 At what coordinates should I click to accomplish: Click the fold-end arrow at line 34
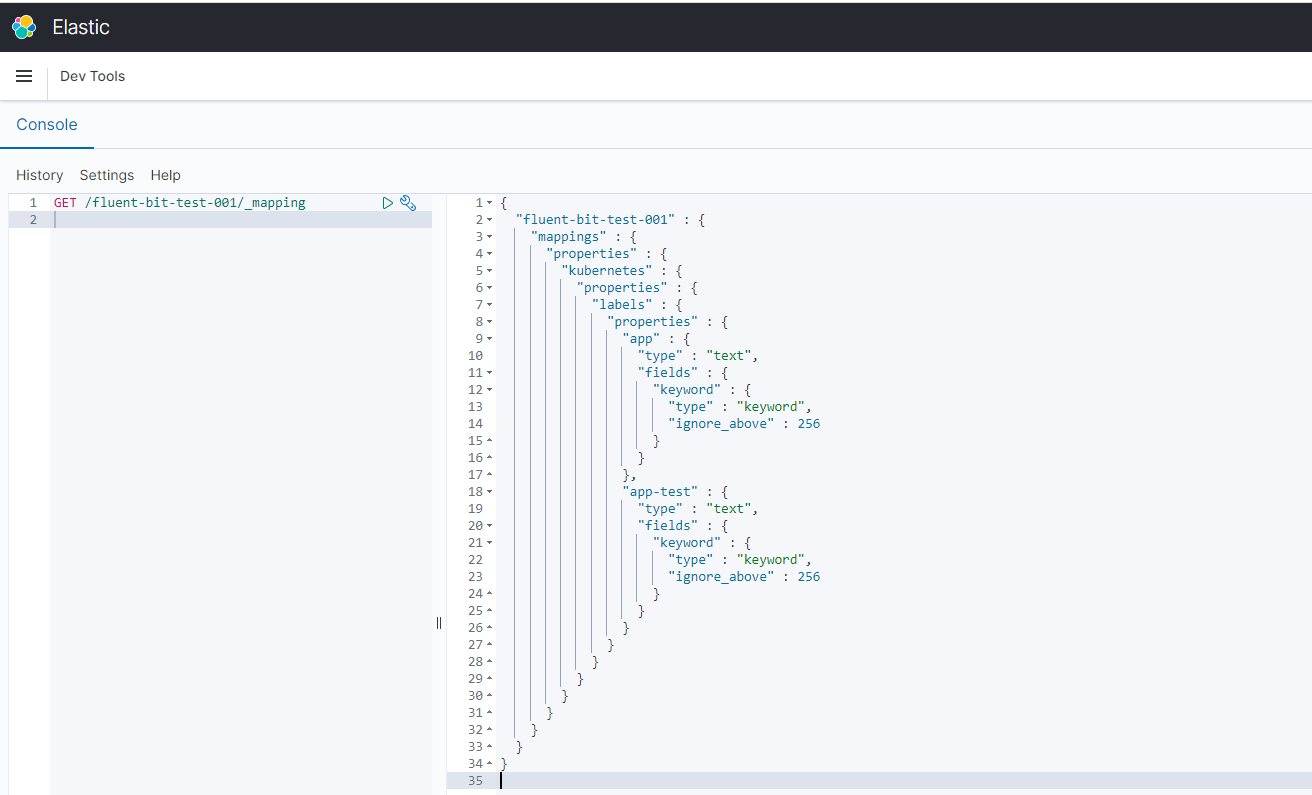coord(490,764)
